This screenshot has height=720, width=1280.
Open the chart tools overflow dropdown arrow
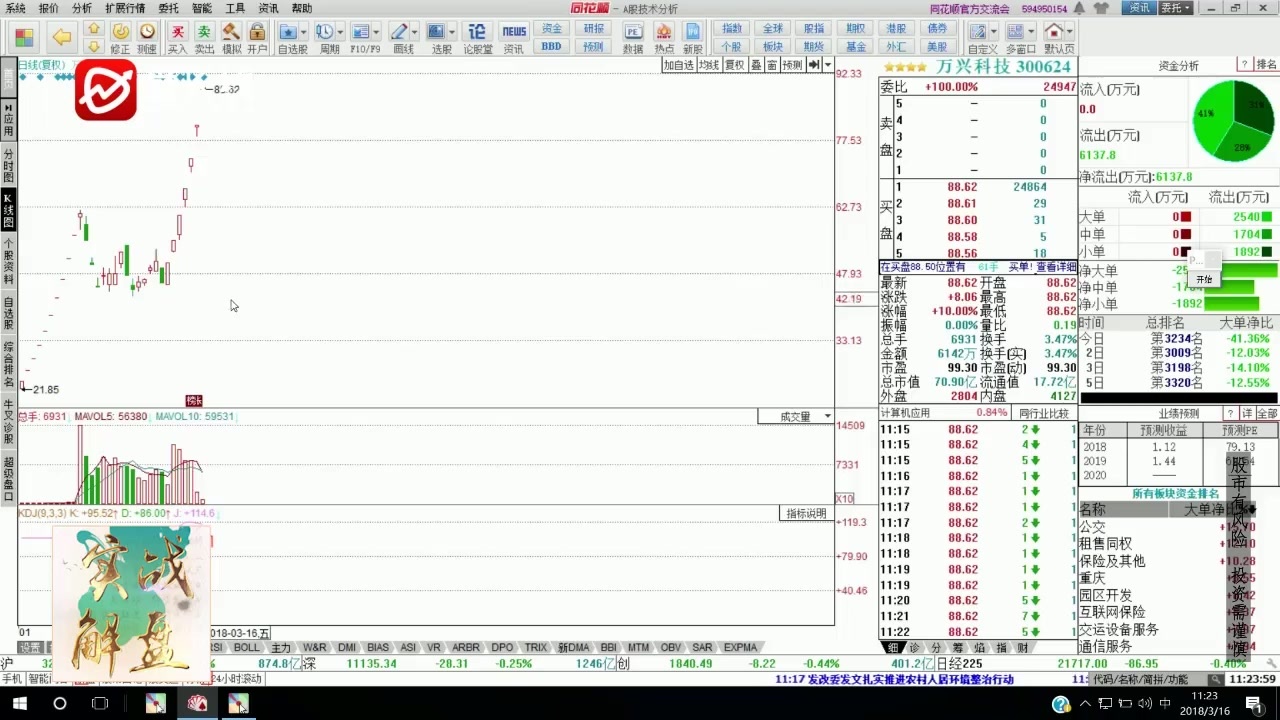click(x=827, y=65)
